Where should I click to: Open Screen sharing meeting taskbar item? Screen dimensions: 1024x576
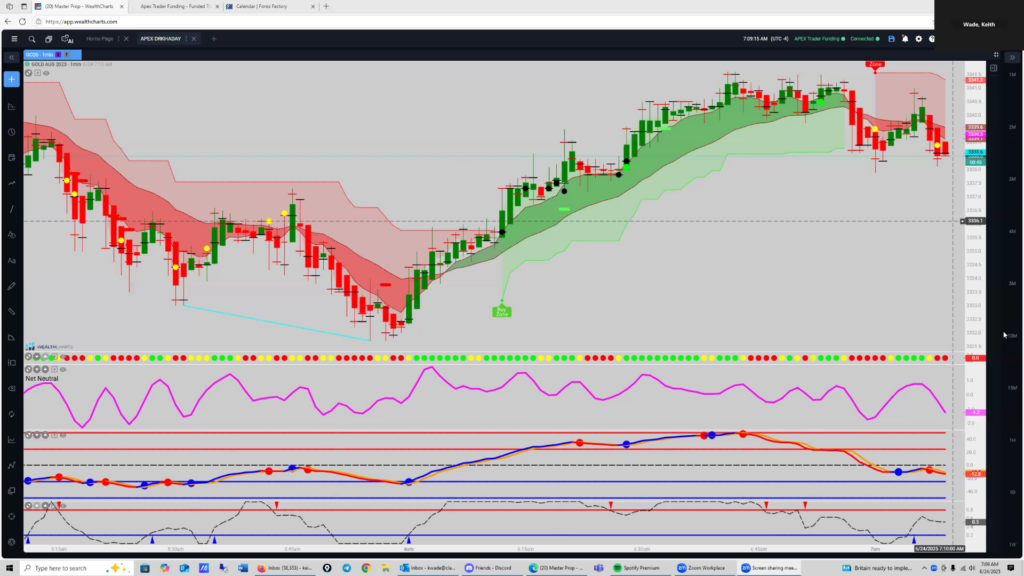(770, 568)
